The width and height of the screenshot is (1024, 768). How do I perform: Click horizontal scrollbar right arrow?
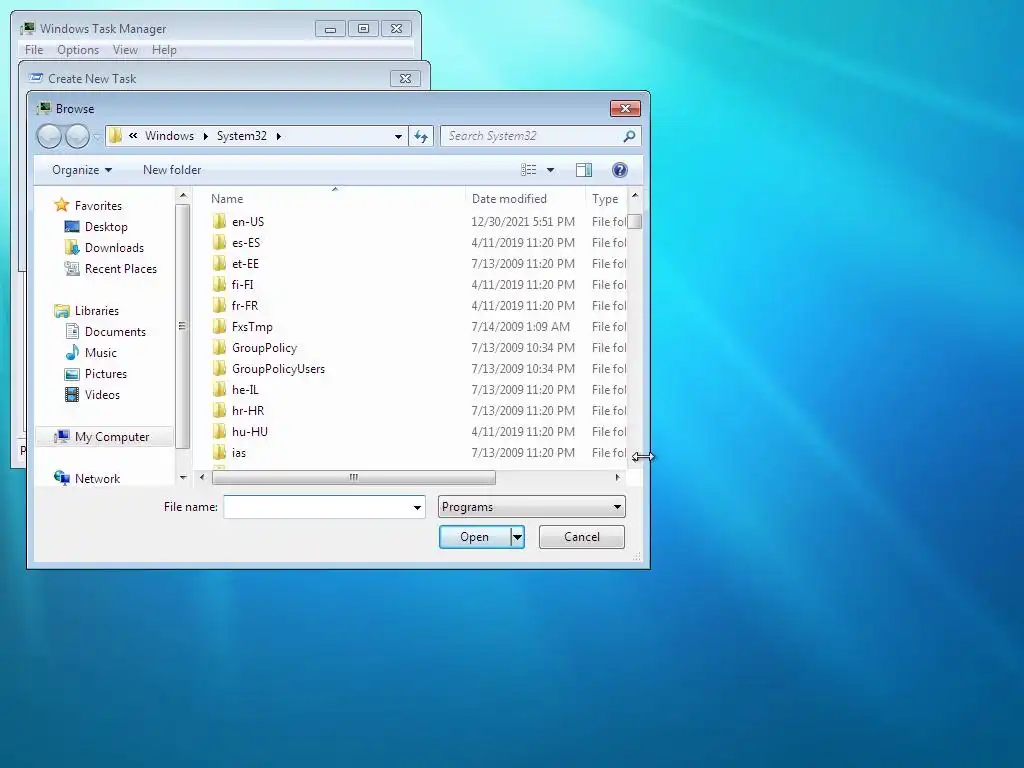[618, 477]
